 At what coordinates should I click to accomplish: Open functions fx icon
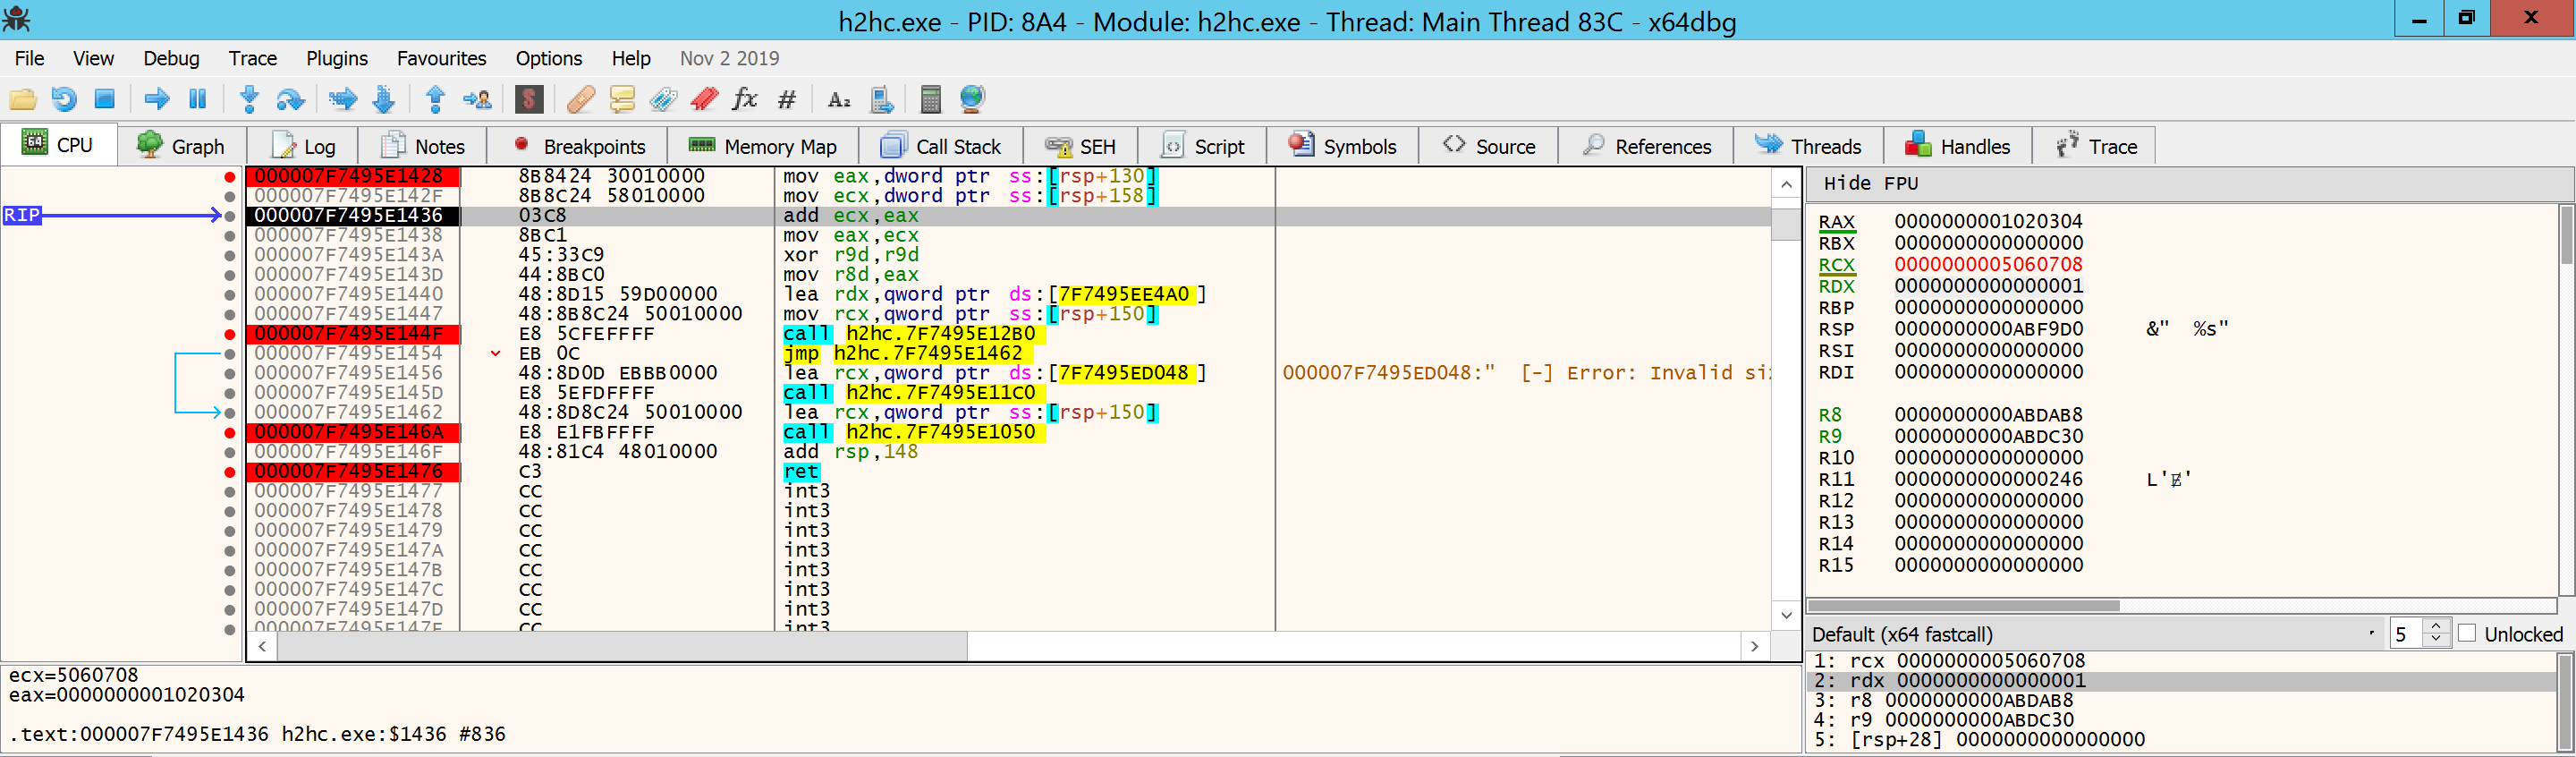coord(745,99)
